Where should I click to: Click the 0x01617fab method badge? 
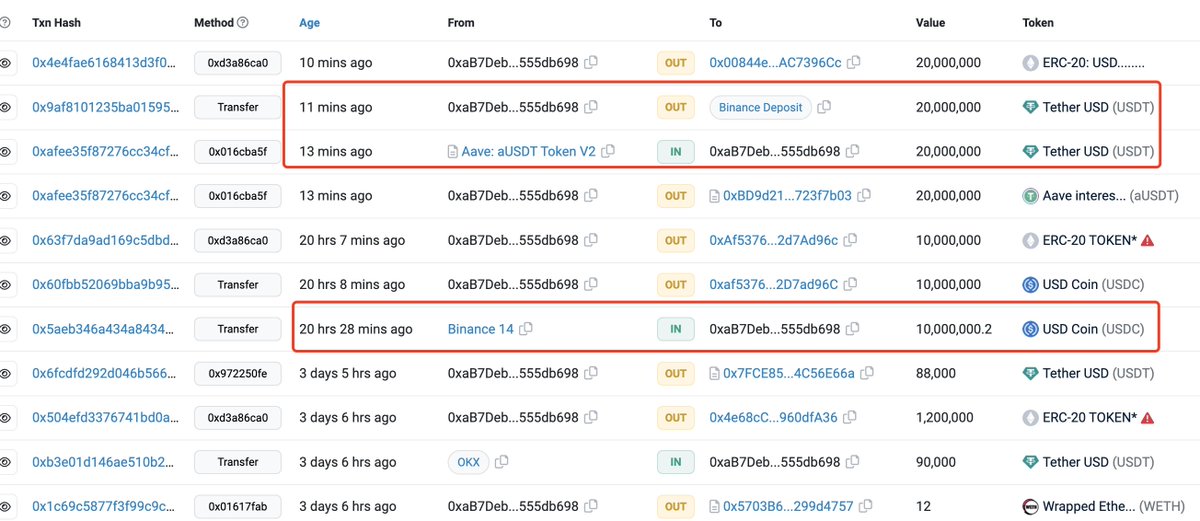(237, 506)
